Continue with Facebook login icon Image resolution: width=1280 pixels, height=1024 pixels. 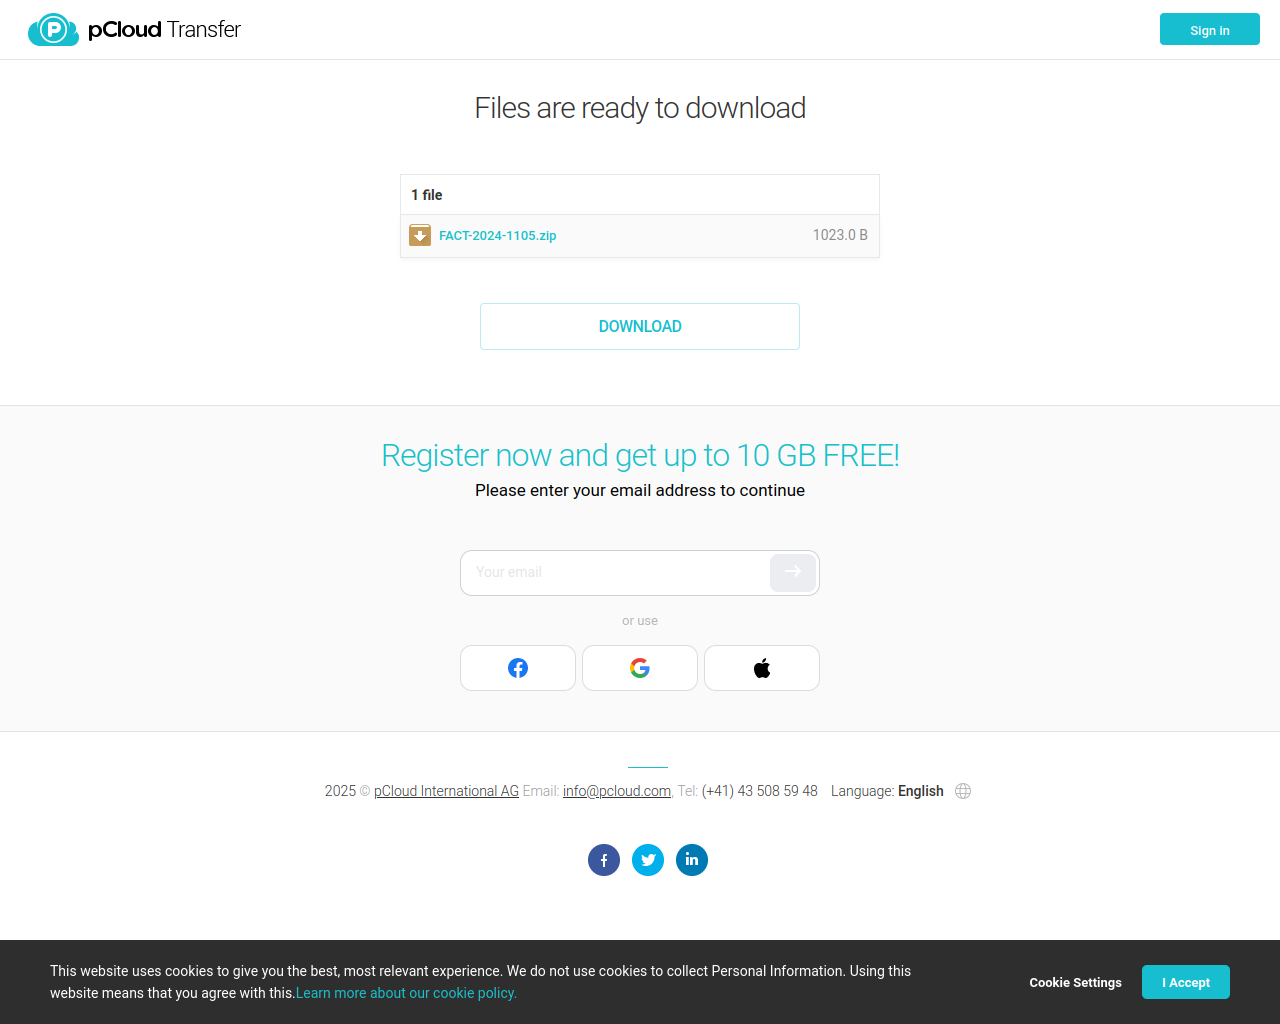click(518, 668)
